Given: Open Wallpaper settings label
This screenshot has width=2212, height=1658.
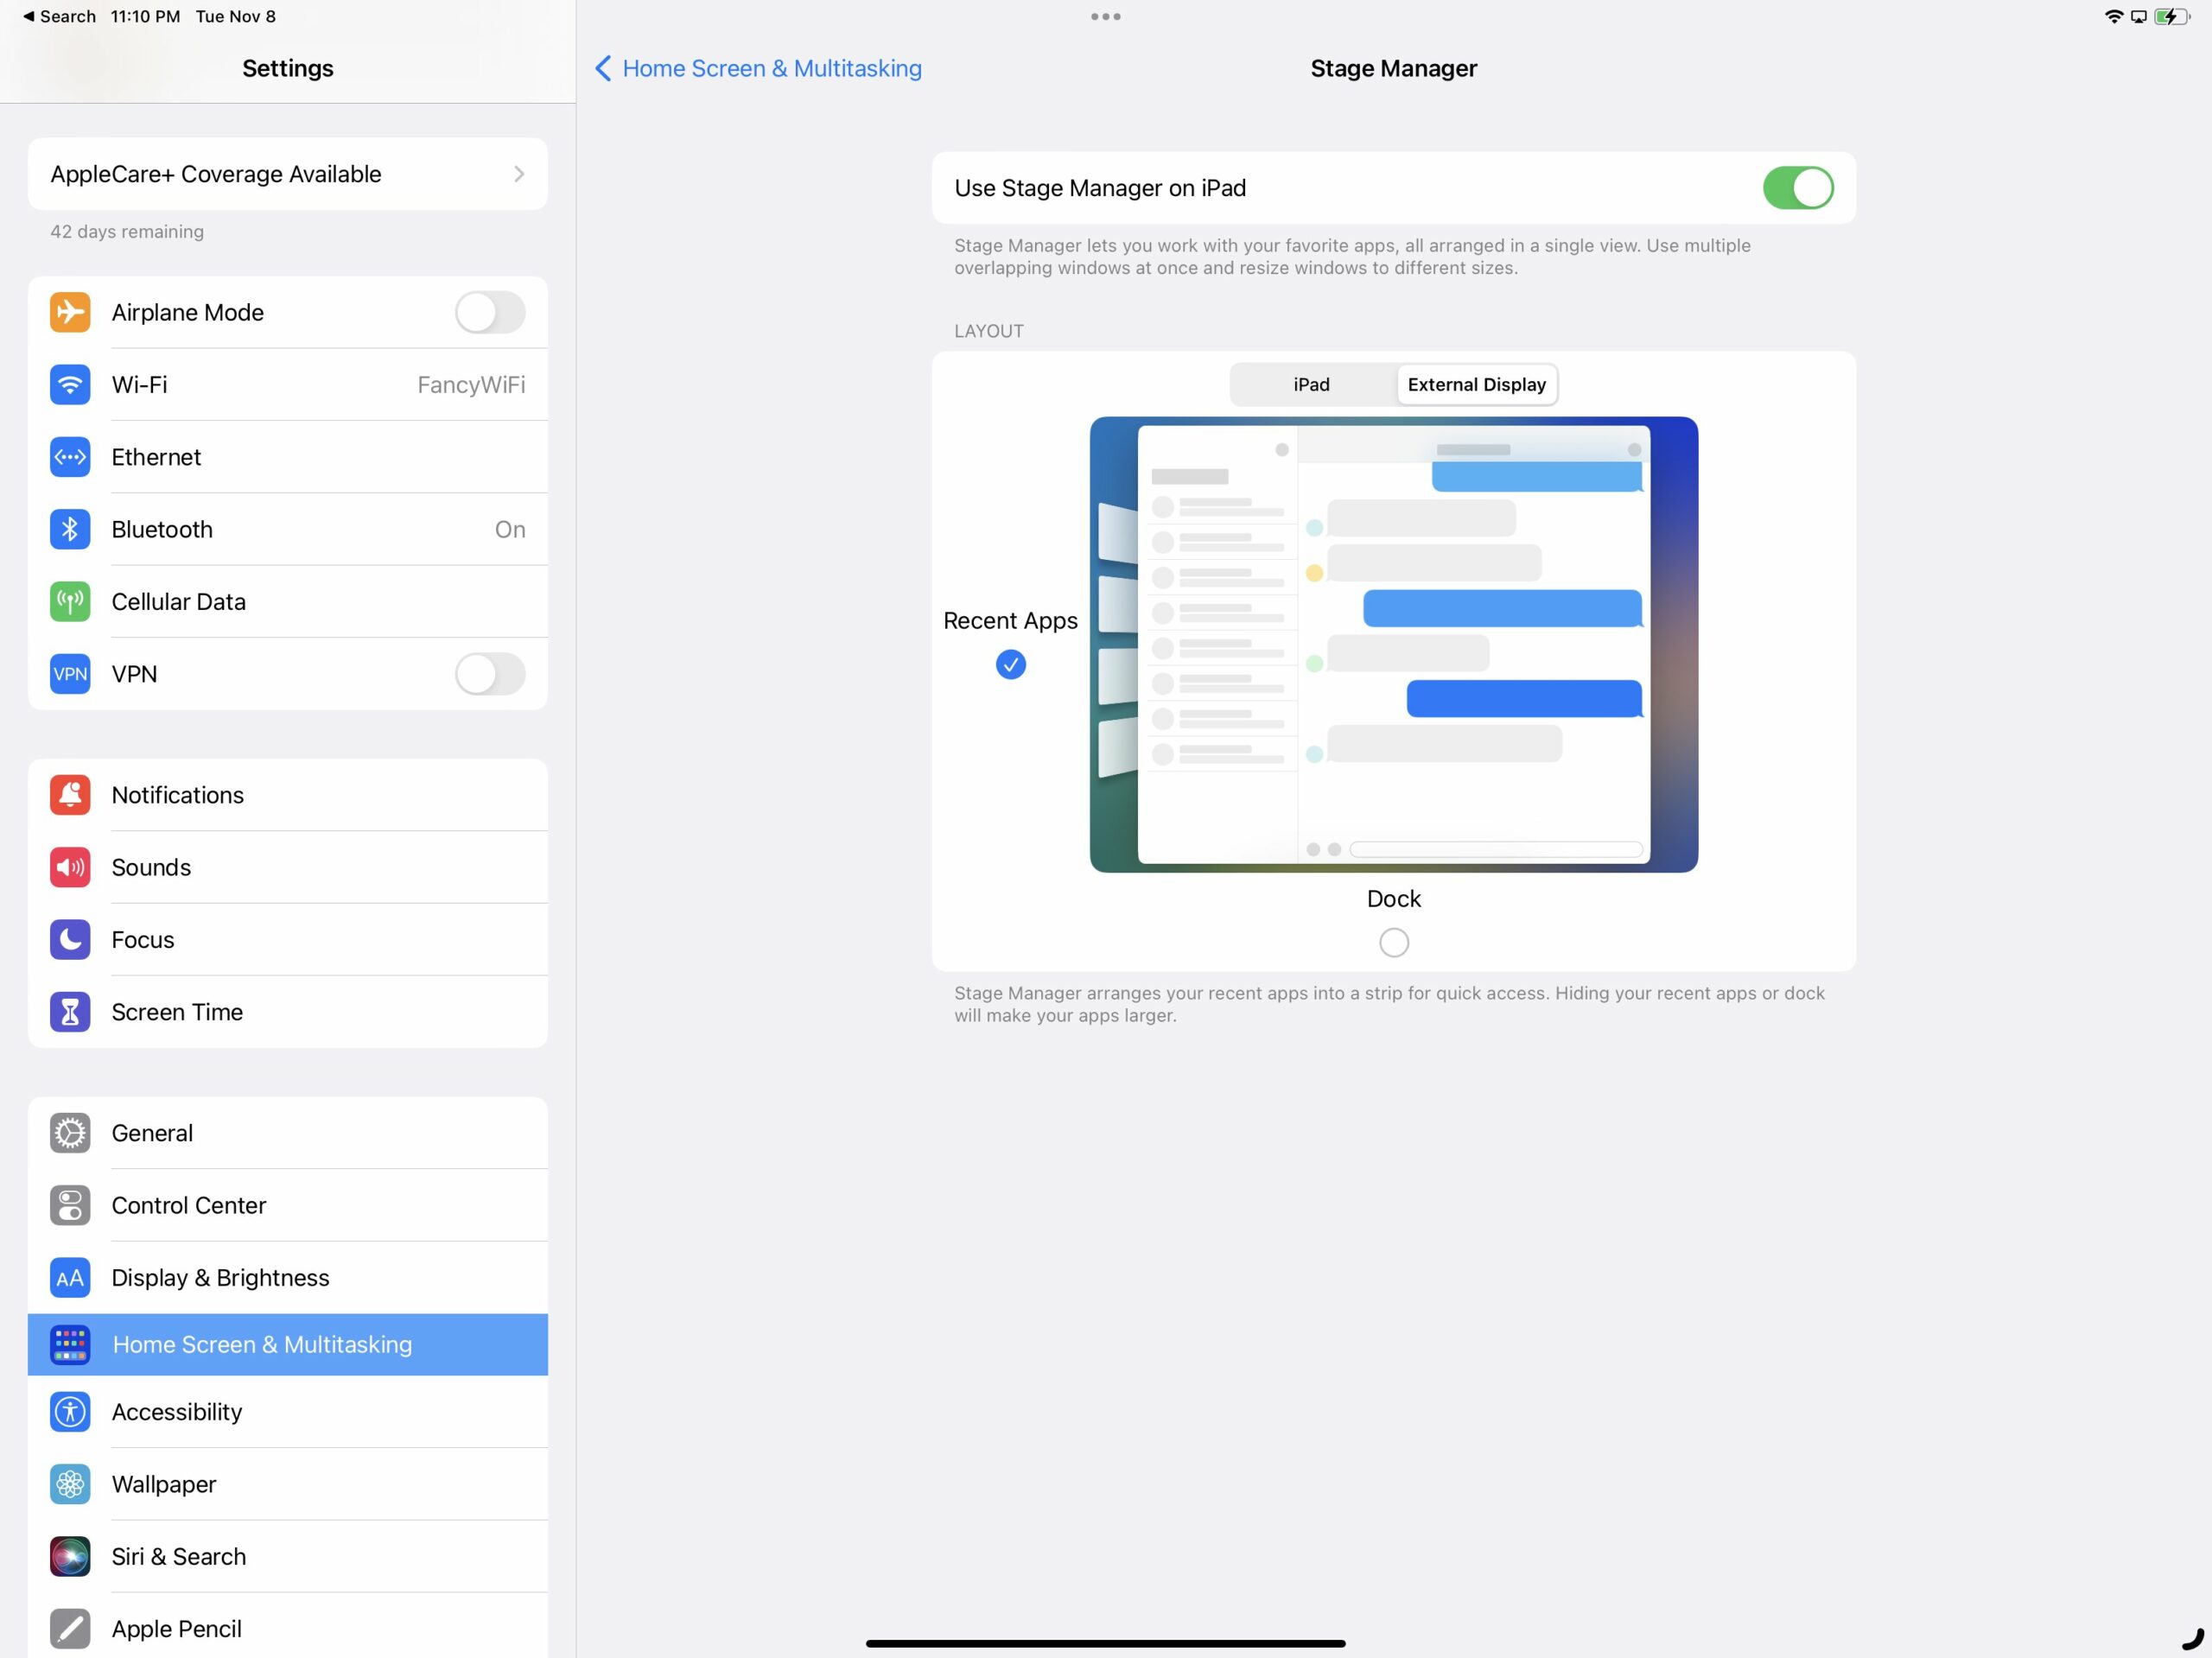Looking at the screenshot, I should point(164,1484).
